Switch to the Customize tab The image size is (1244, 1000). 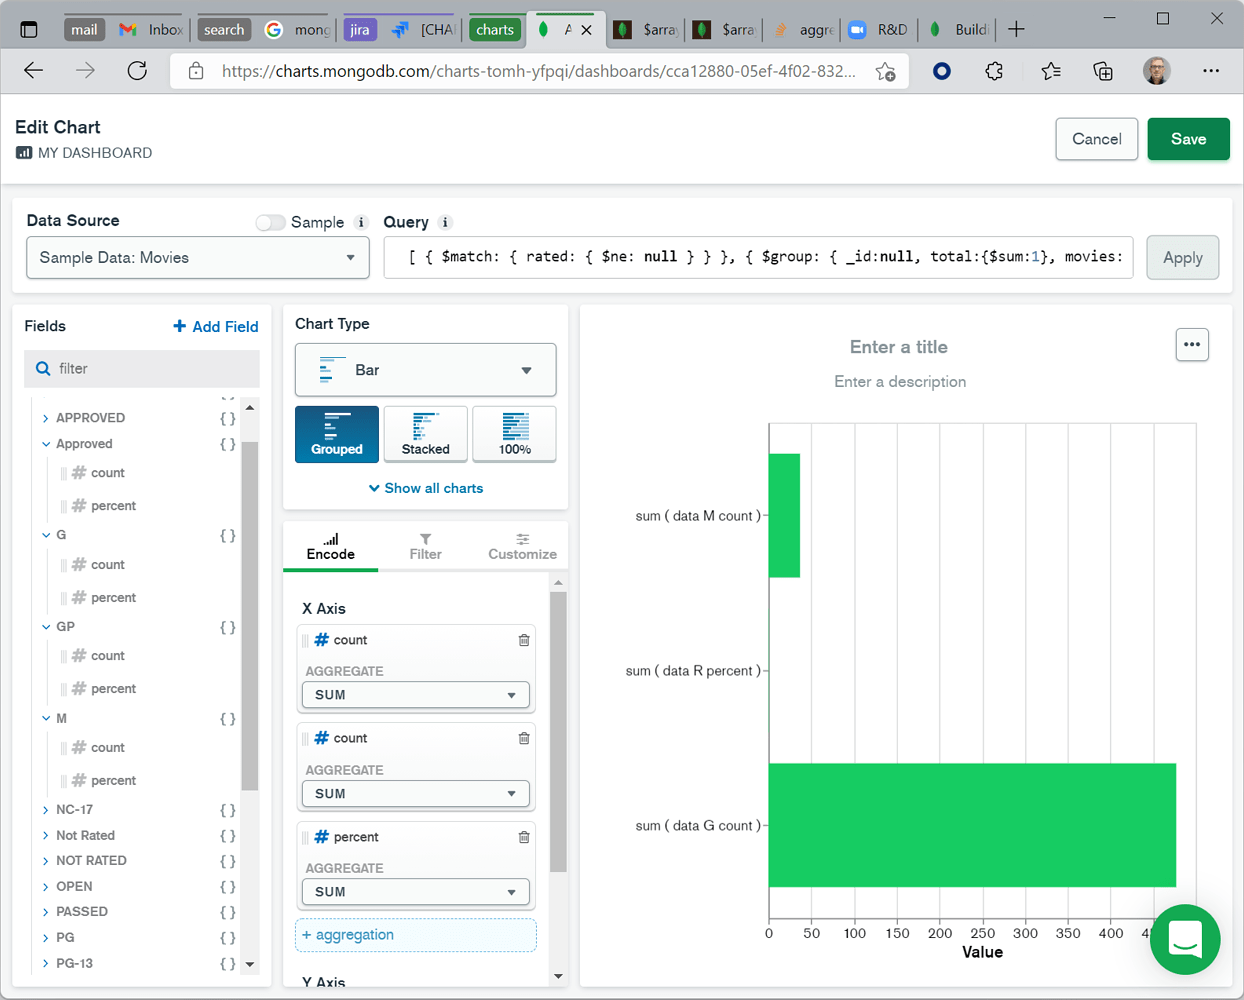(x=521, y=545)
